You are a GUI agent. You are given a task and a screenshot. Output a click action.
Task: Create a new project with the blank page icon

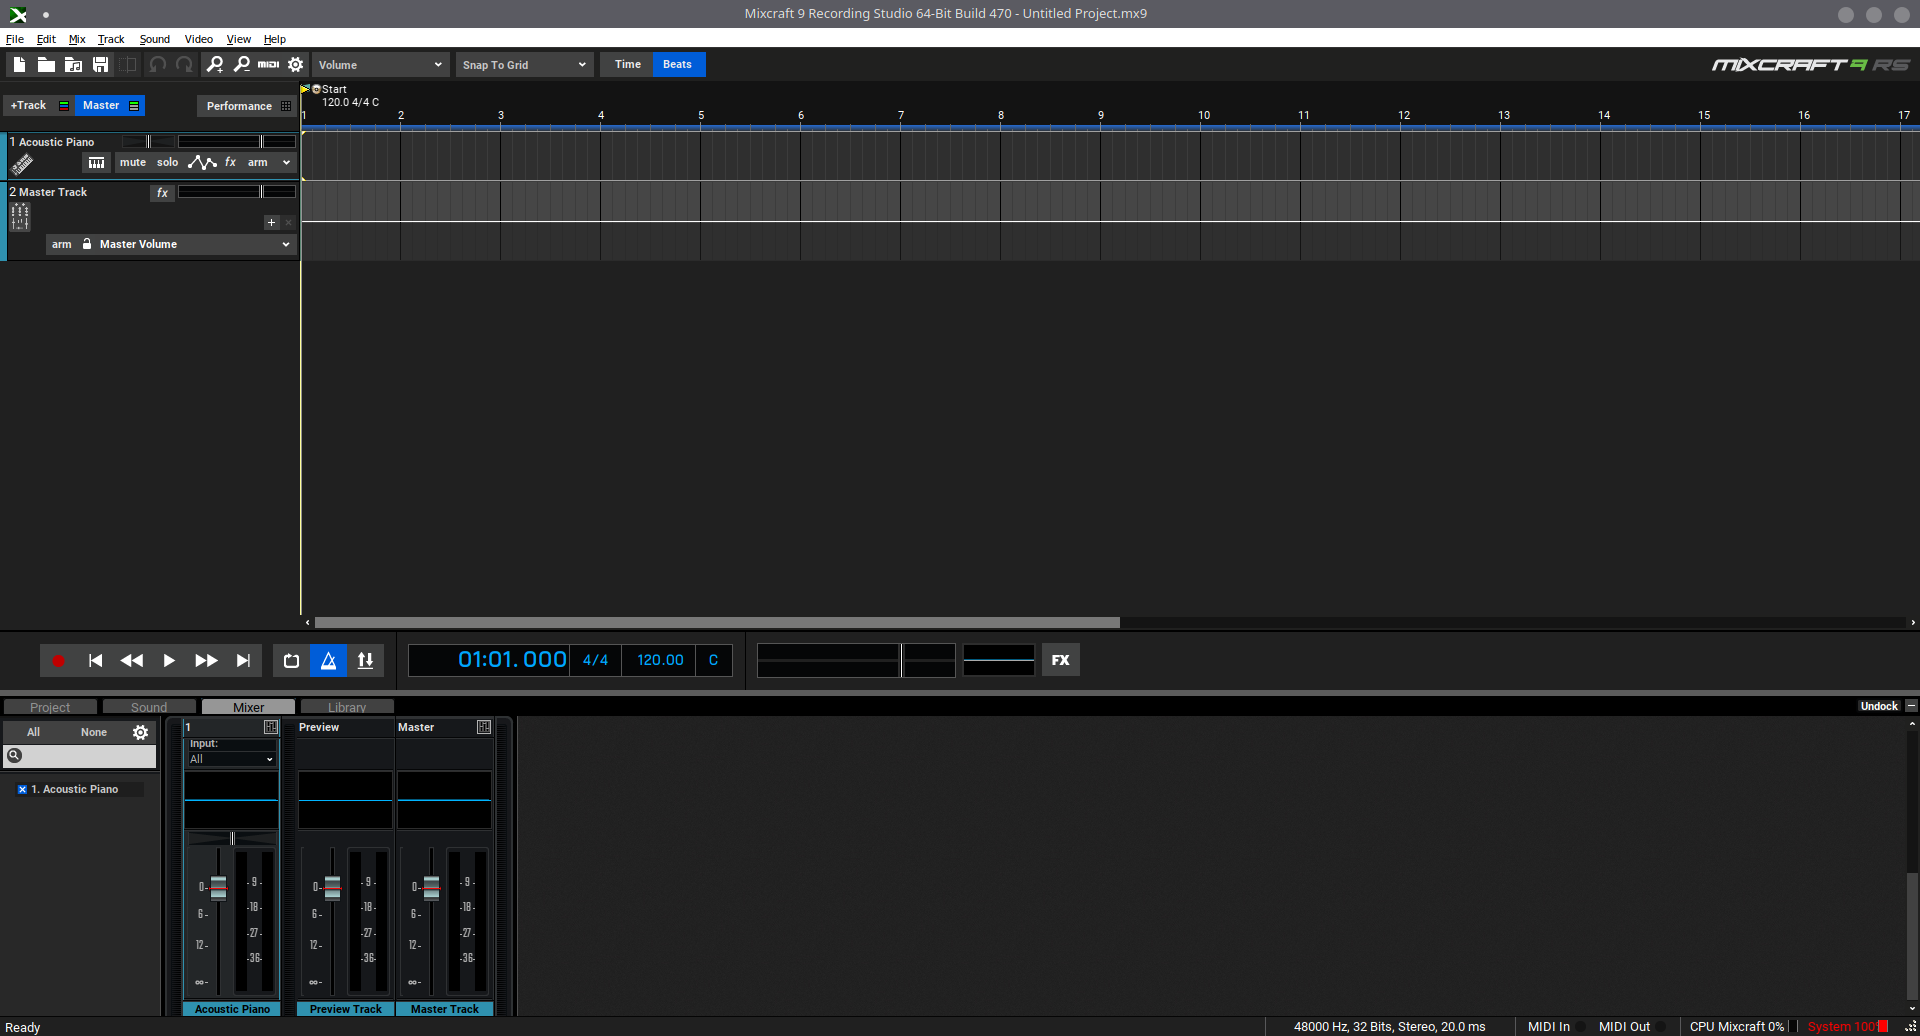coord(19,64)
